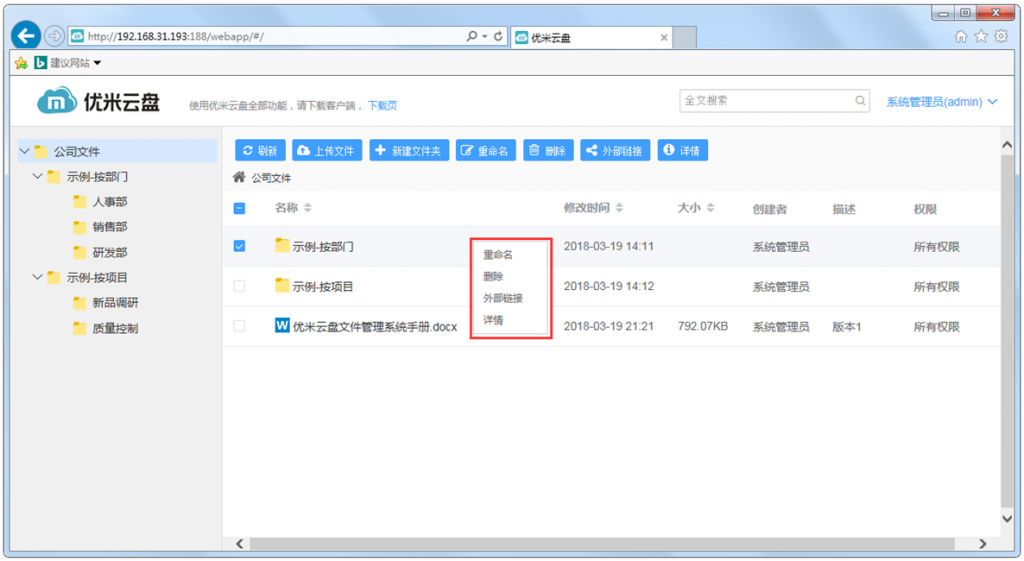Collapse the 公司文件 tree node
The image size is (1024, 561).
[x=24, y=152]
